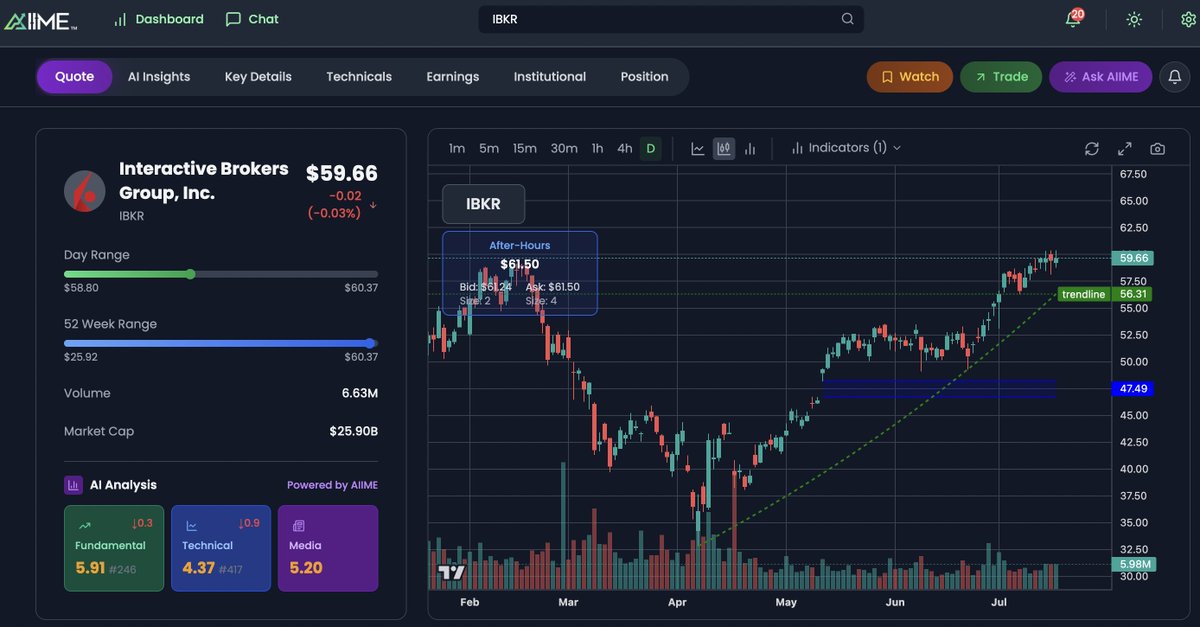Click the trendline label on chart
The height and width of the screenshot is (627, 1200).
click(x=1083, y=294)
